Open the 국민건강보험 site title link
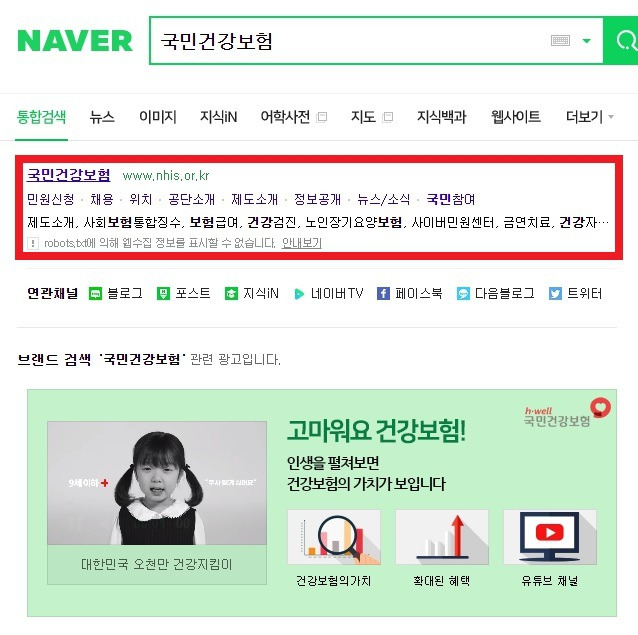Viewport: 638px width, 635px height. coord(68,175)
